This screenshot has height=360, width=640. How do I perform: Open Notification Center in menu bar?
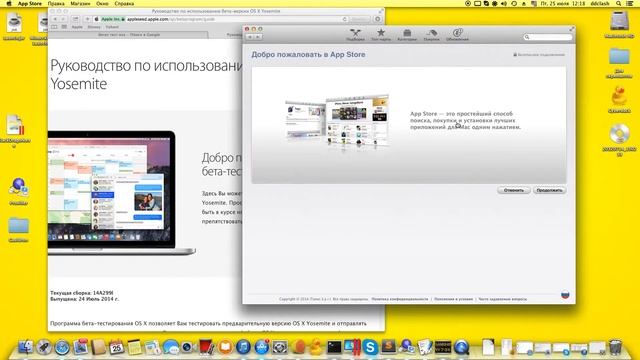point(630,3)
